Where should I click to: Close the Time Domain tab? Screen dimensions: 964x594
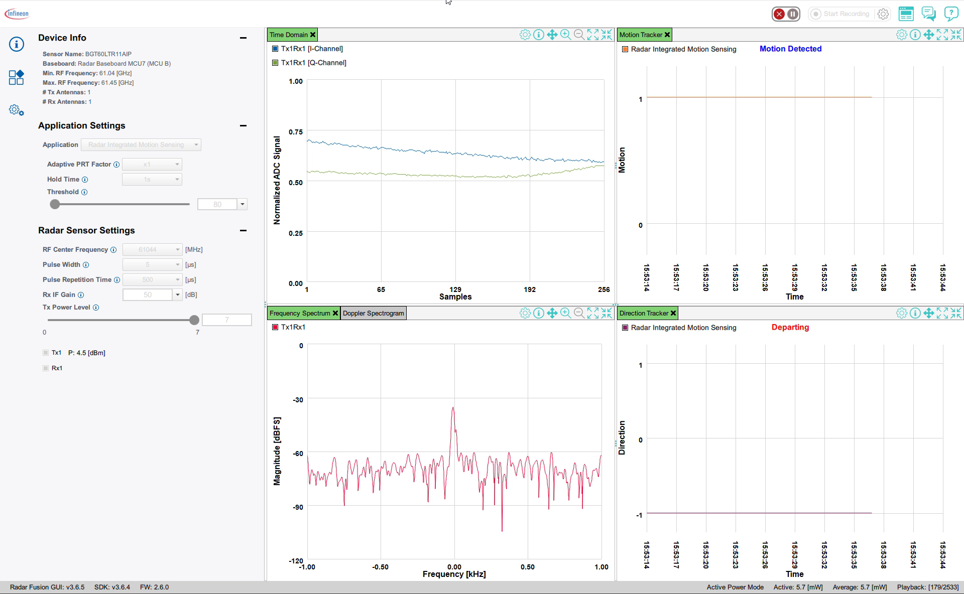click(313, 34)
